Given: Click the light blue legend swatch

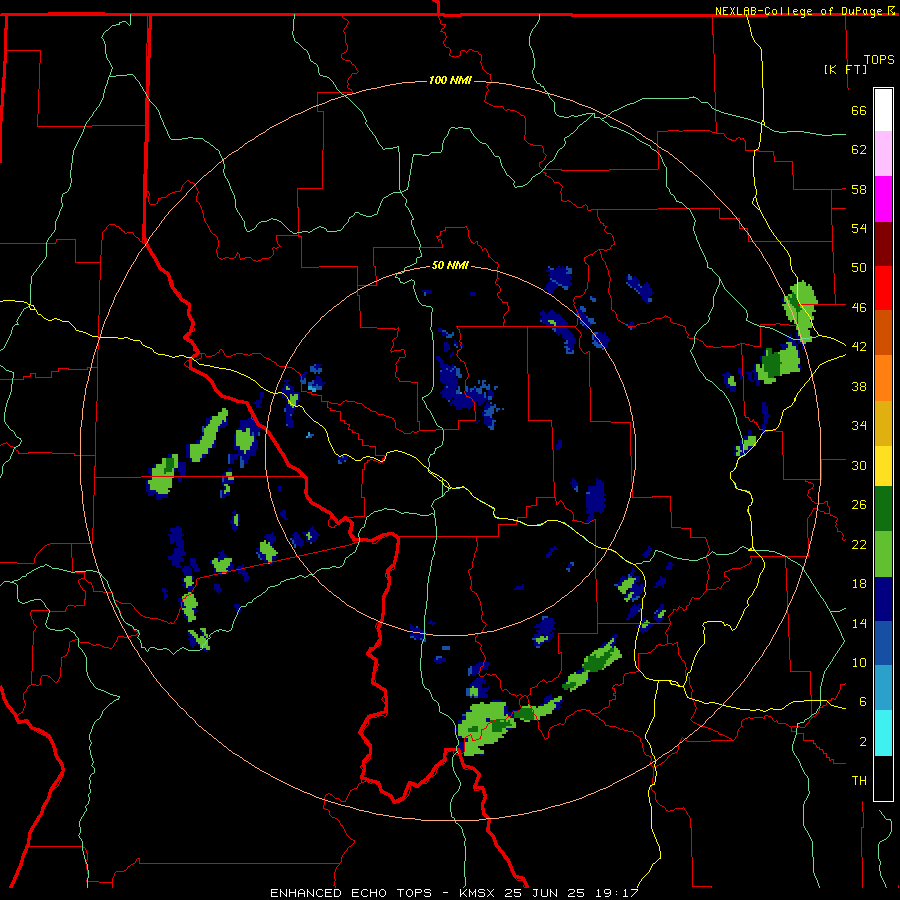Looking at the screenshot, I should click(x=883, y=688).
